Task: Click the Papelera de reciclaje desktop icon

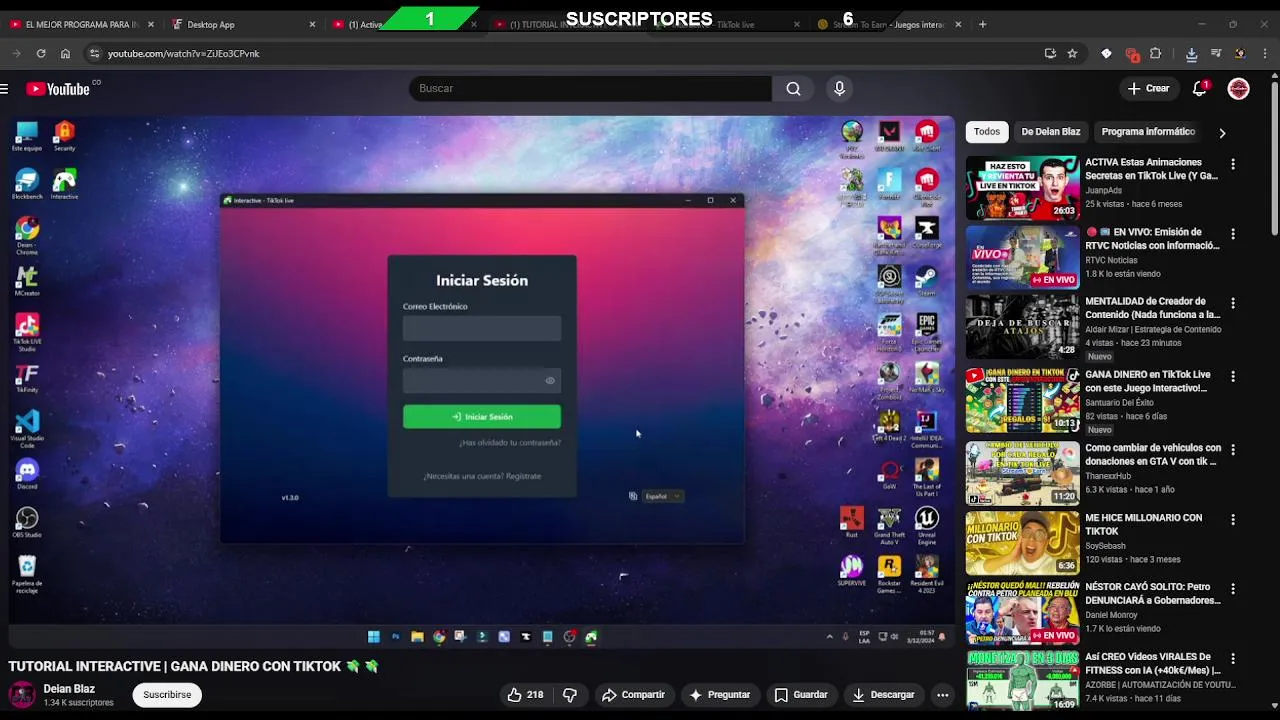Action: pos(27,574)
